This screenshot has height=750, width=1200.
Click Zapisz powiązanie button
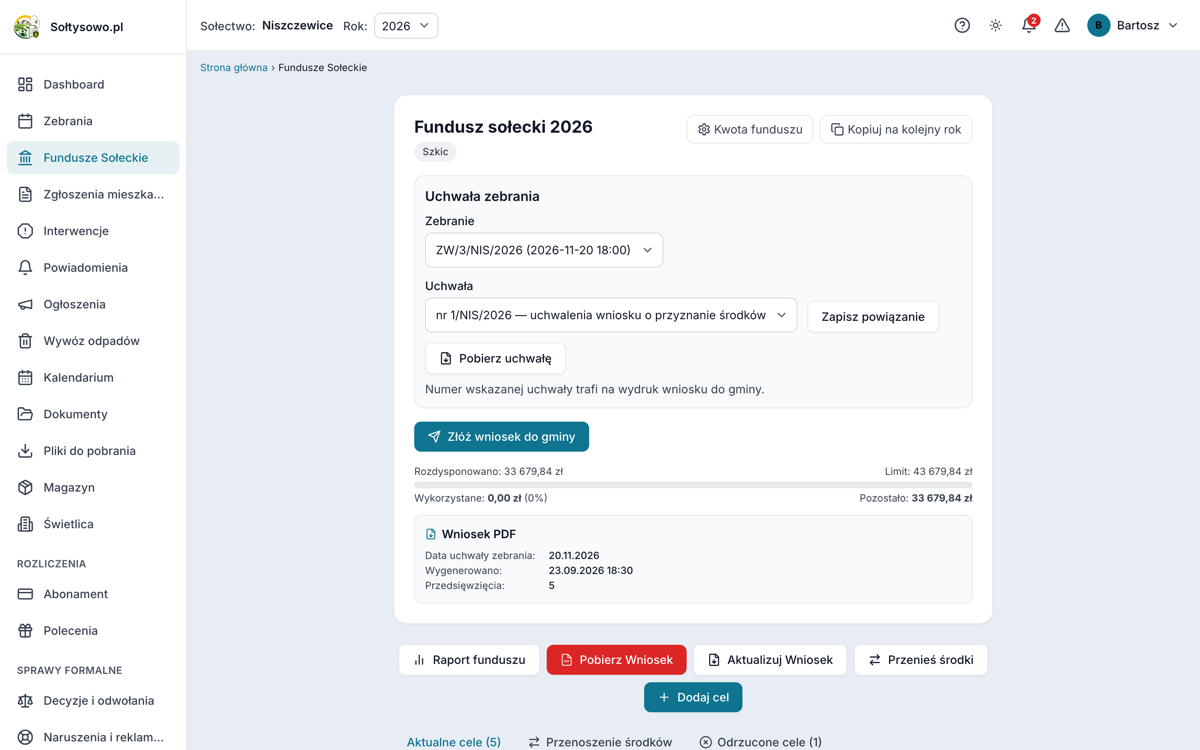point(873,317)
